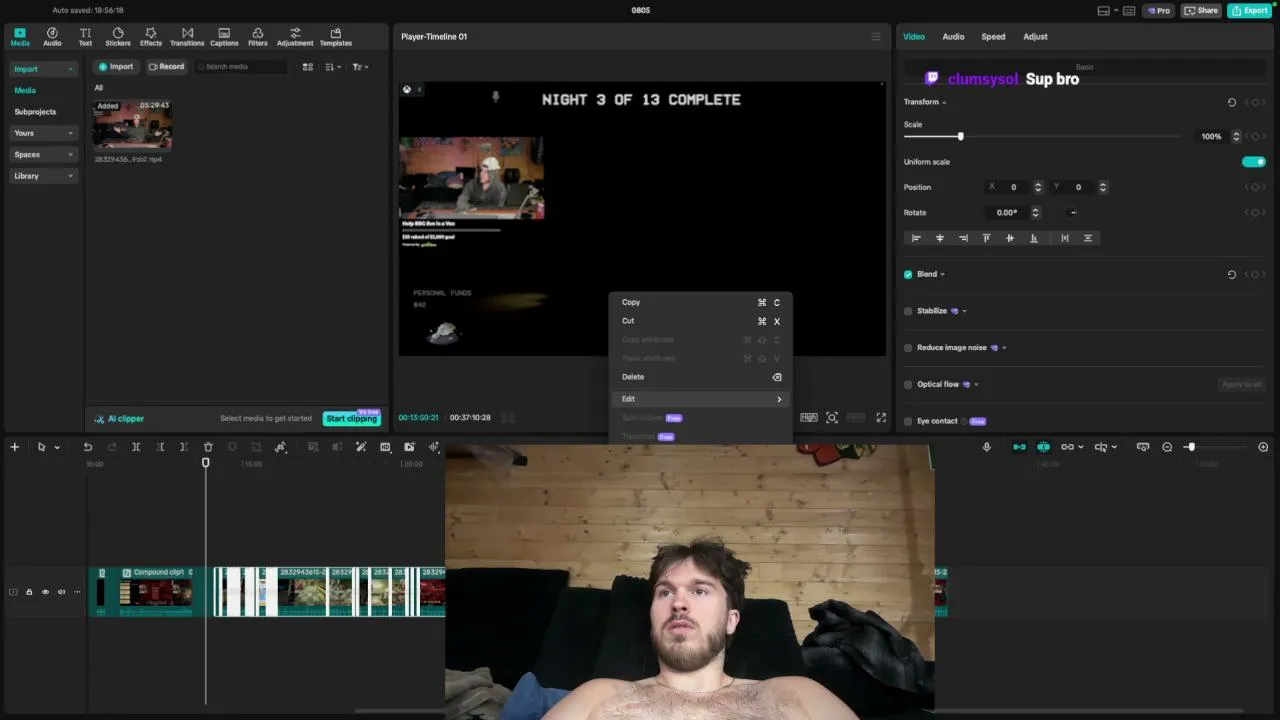
Task: Click the timeline zoom slider handle
Action: [x=1190, y=447]
